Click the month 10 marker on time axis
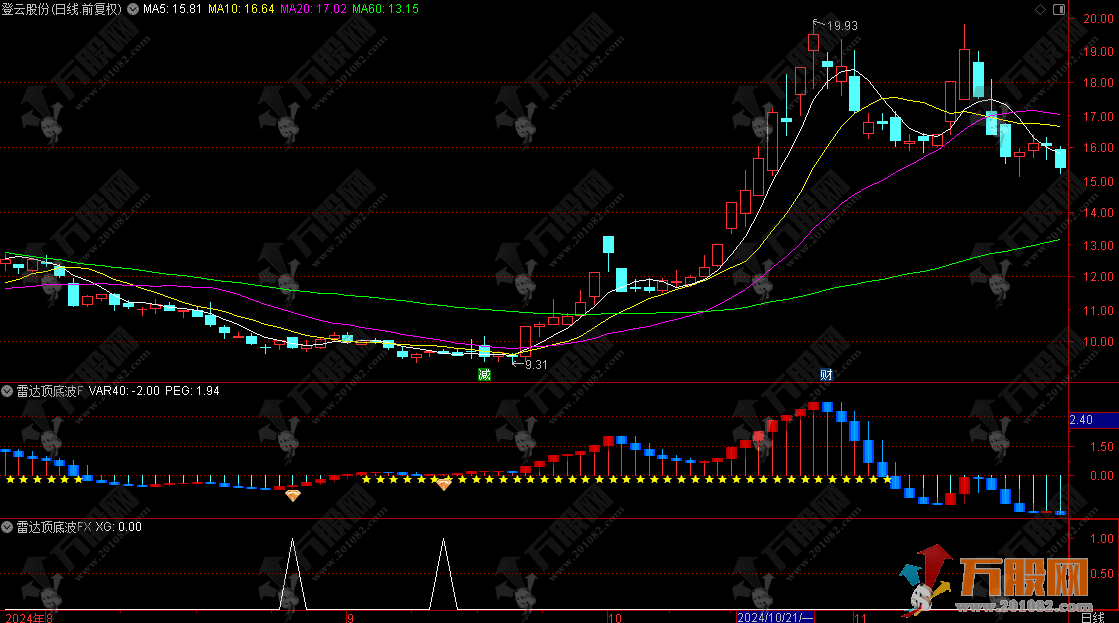Screen dimensions: 1119x623 click(x=614, y=617)
